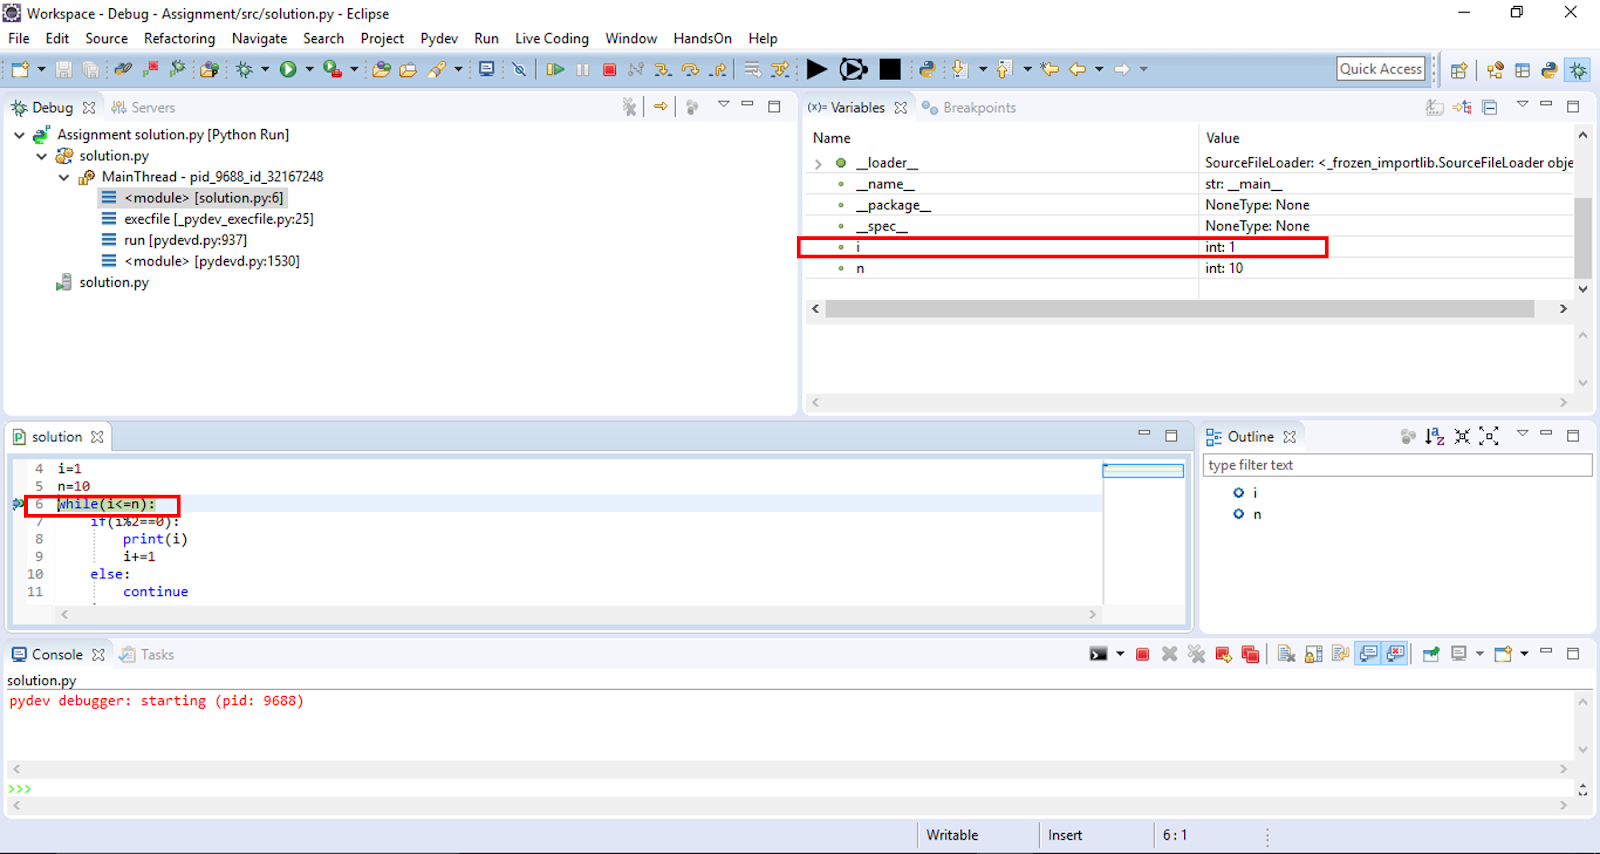Click the Quick Access search box
This screenshot has height=854, width=1600.
point(1380,68)
